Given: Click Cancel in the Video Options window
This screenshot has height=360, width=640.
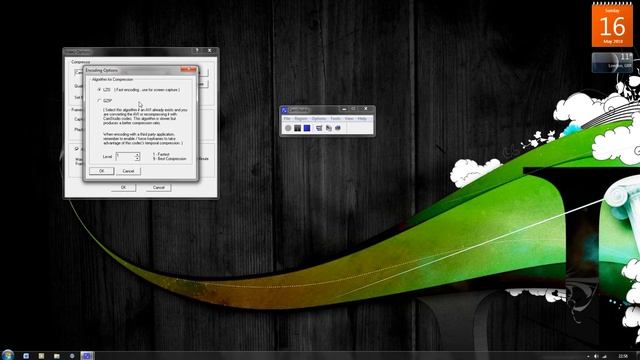Looking at the screenshot, I should pos(158,187).
